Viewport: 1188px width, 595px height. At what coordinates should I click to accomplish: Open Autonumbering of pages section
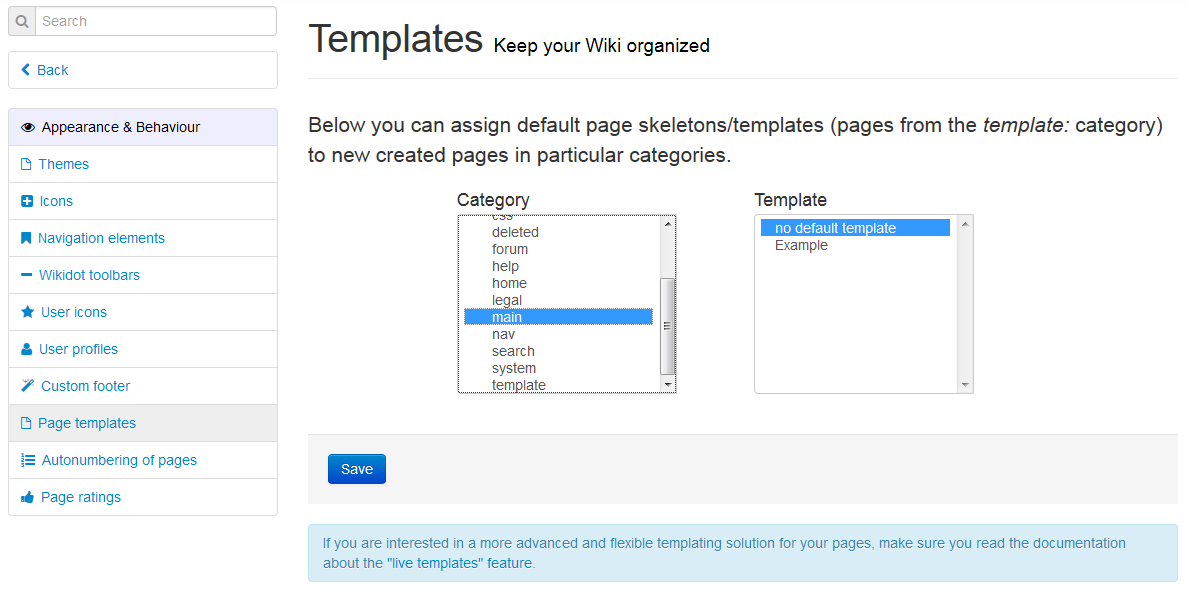click(x=119, y=460)
